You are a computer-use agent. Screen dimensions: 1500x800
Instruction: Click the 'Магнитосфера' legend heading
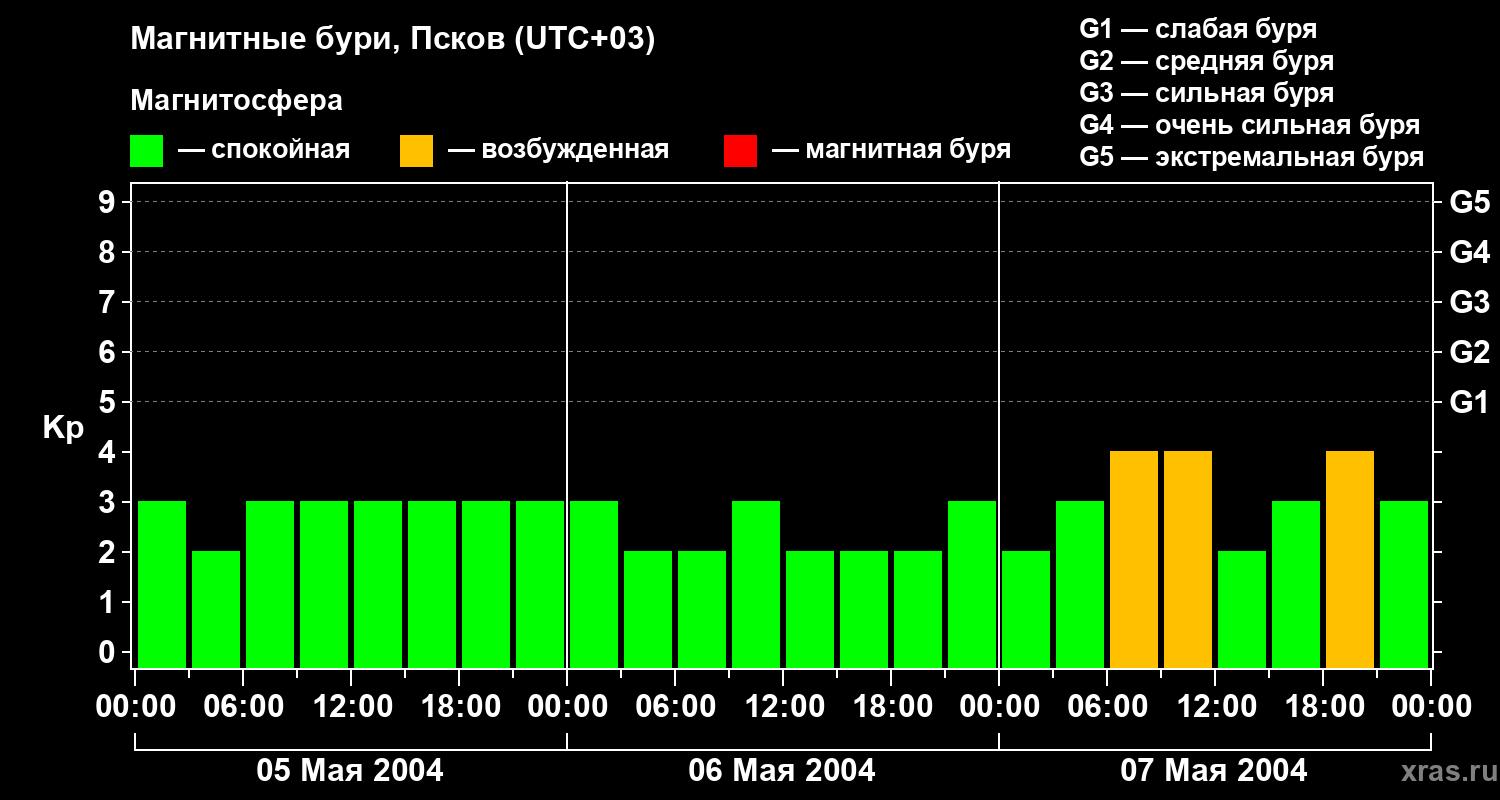pyautogui.click(x=236, y=101)
